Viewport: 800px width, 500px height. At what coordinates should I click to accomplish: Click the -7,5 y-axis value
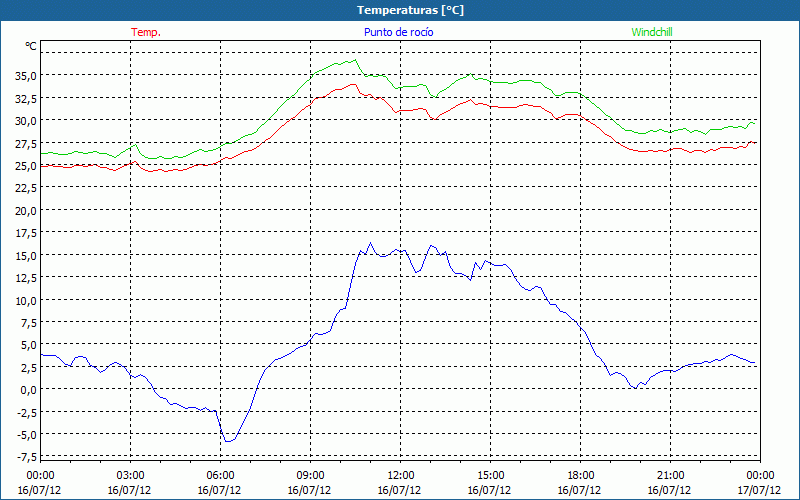point(28,457)
